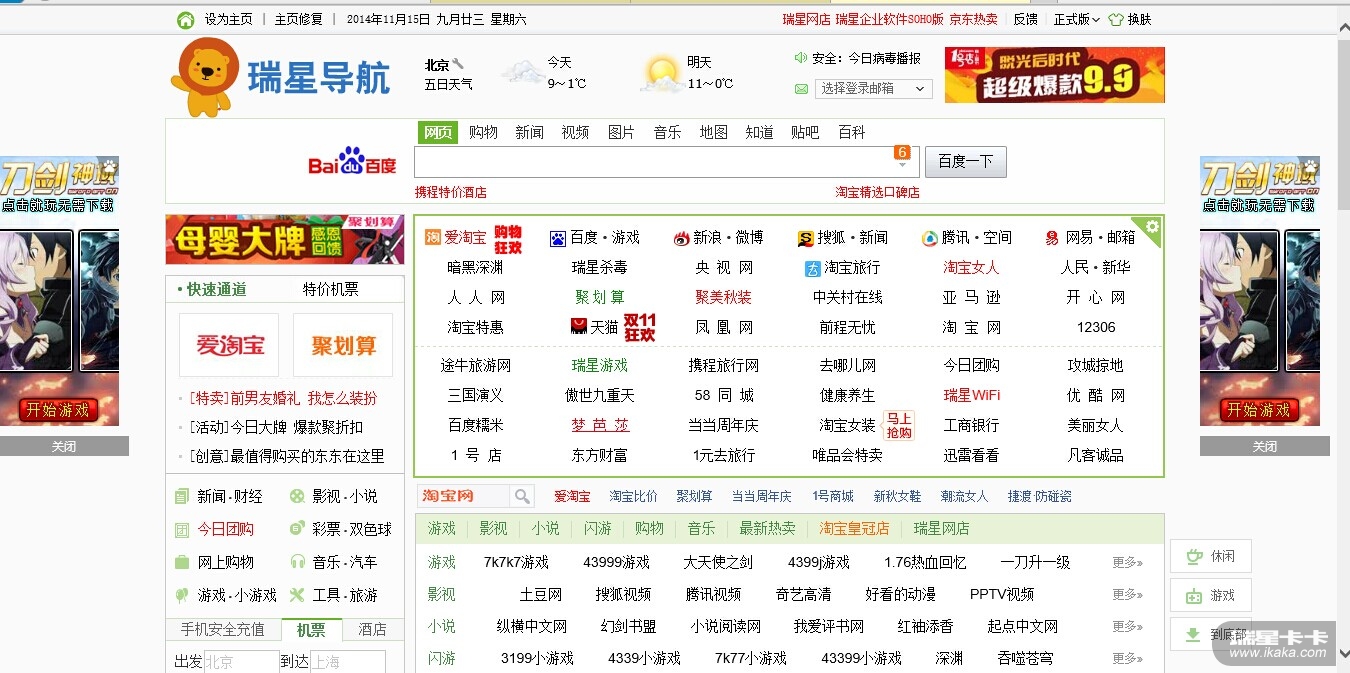Click the 新闻·财经 icon
1350x673 pixels.
point(182,496)
